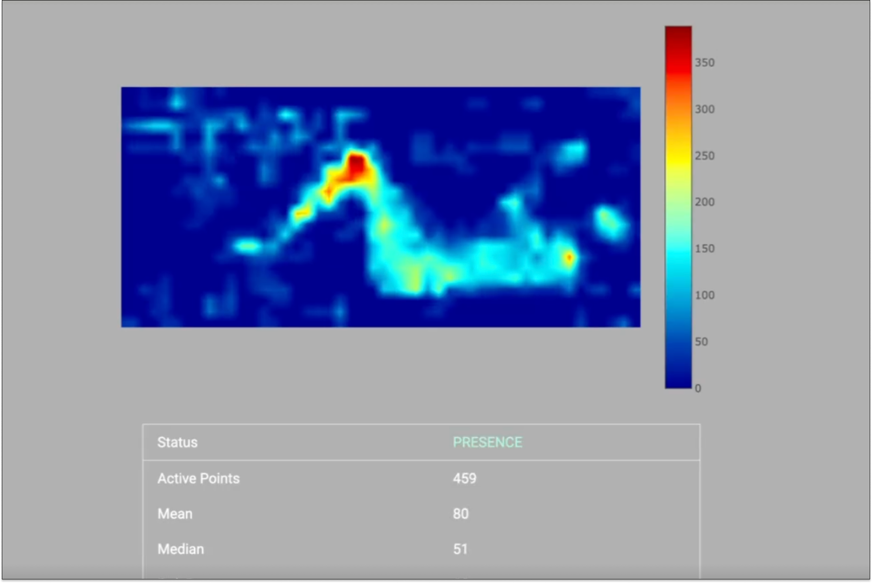Select the Mean row label
Screen dimensions: 872x583
[173, 514]
